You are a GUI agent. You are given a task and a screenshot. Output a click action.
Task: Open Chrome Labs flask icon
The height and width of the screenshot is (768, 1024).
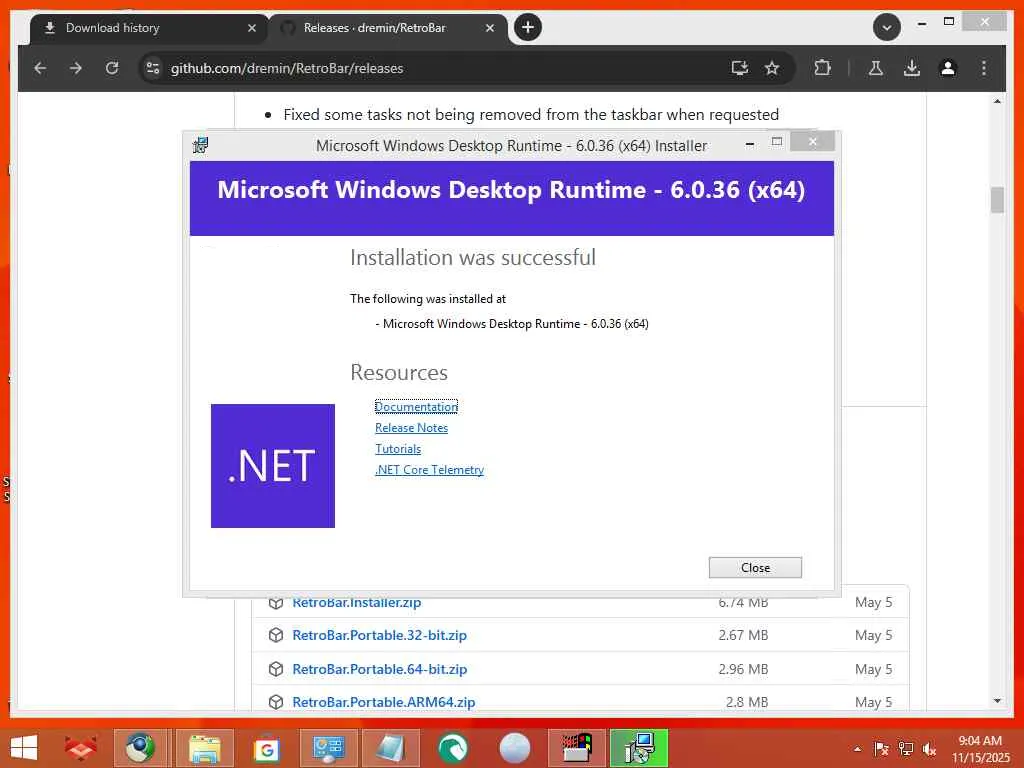coord(876,68)
